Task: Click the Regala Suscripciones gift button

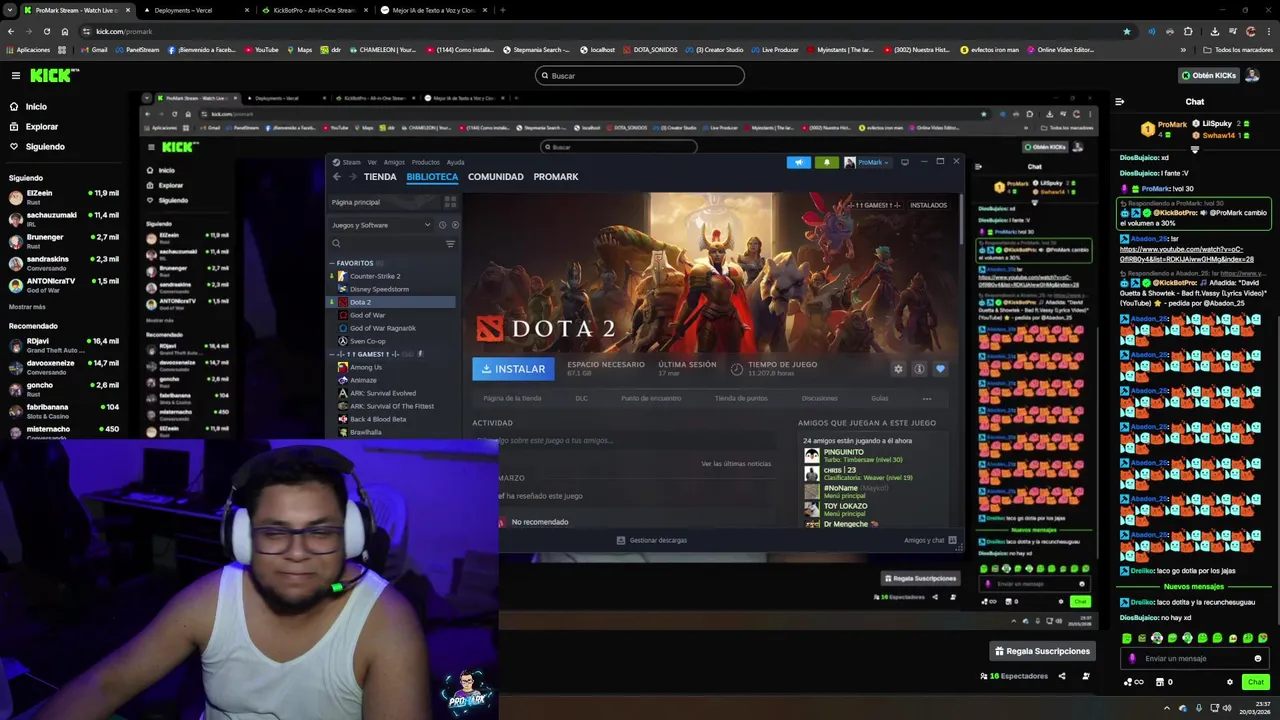Action: [1042, 651]
